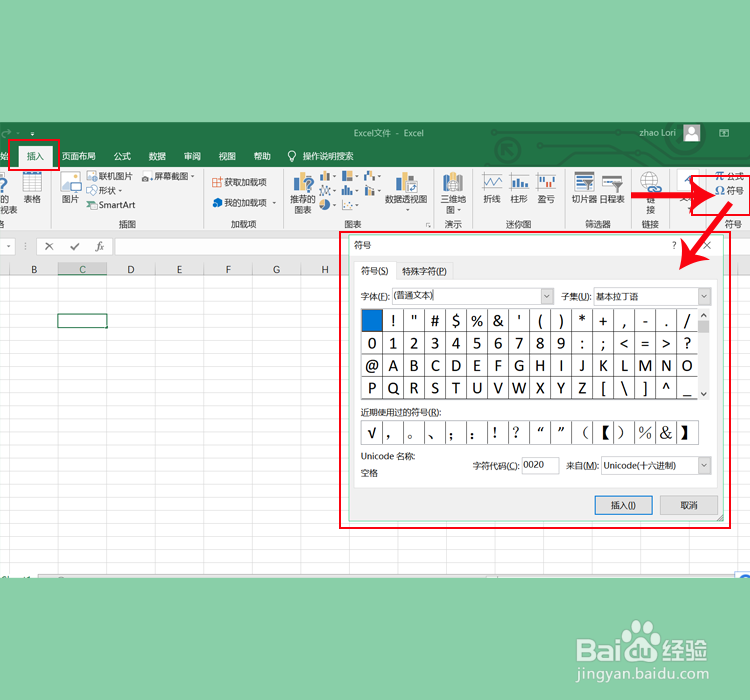The image size is (750, 700).
Task: Select the 符号(S) tab in dialog
Action: [375, 271]
